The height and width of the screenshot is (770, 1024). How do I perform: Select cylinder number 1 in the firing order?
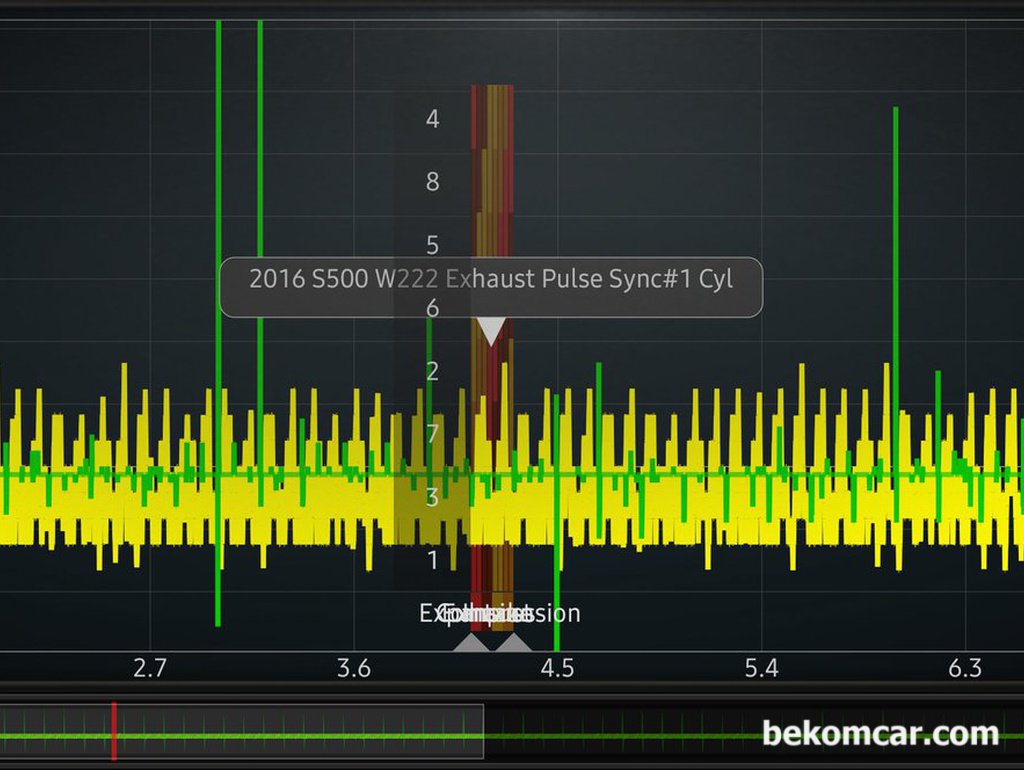tap(432, 560)
